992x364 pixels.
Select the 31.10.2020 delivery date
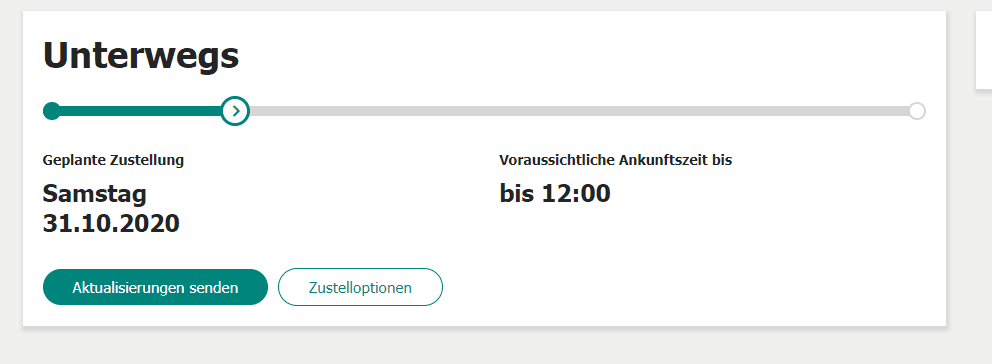coord(111,223)
